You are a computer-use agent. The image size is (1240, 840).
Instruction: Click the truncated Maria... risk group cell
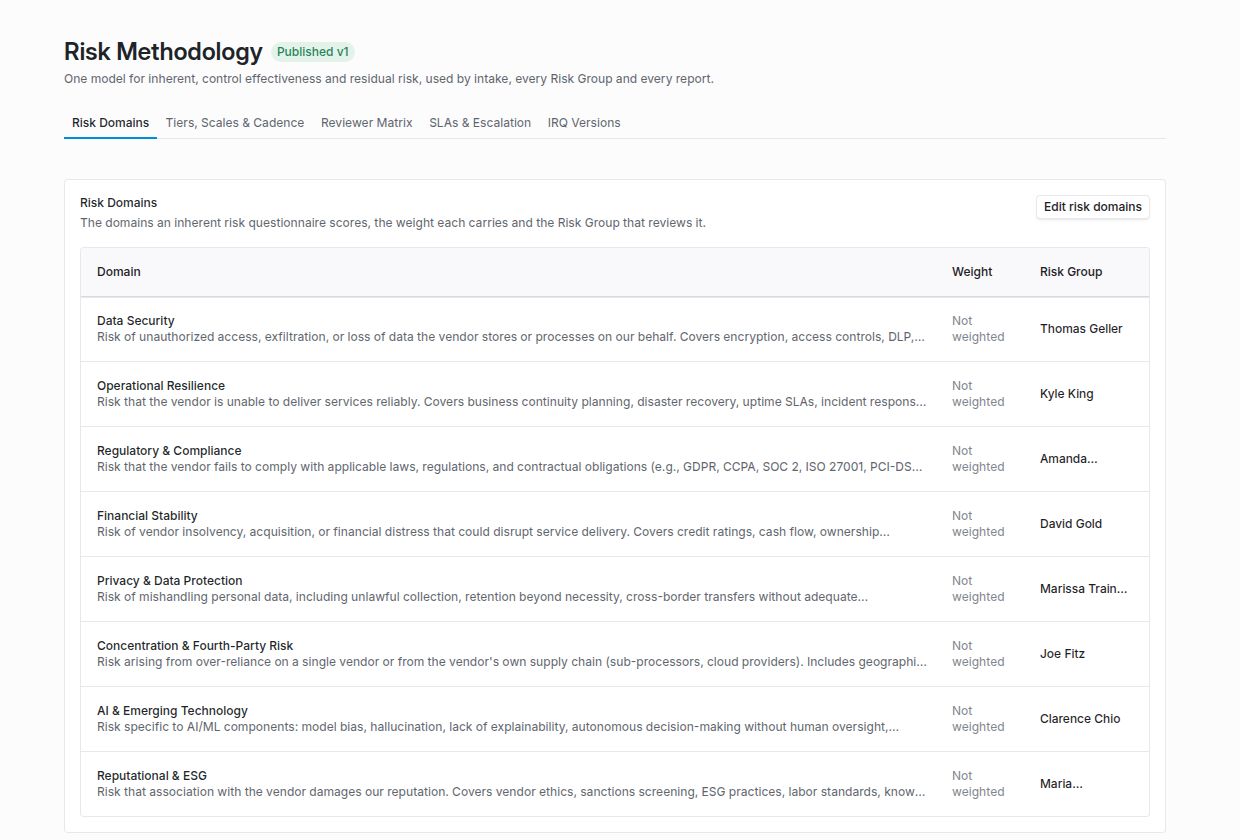(1061, 784)
